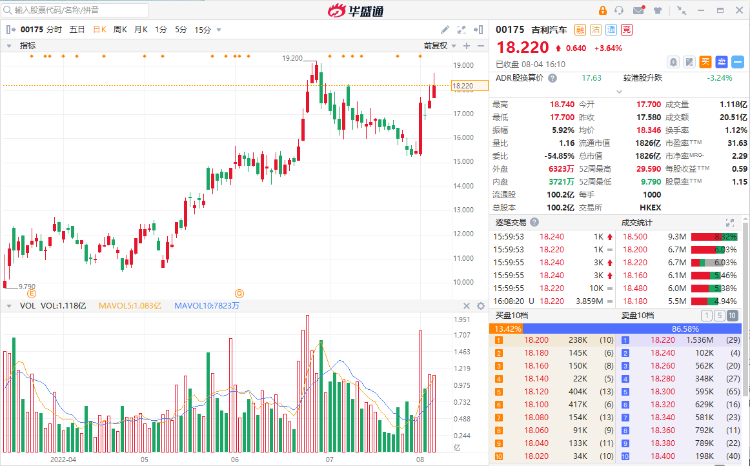This screenshot has height=466, width=750.
Task: Open the mail messages icon
Action: click(639, 10)
